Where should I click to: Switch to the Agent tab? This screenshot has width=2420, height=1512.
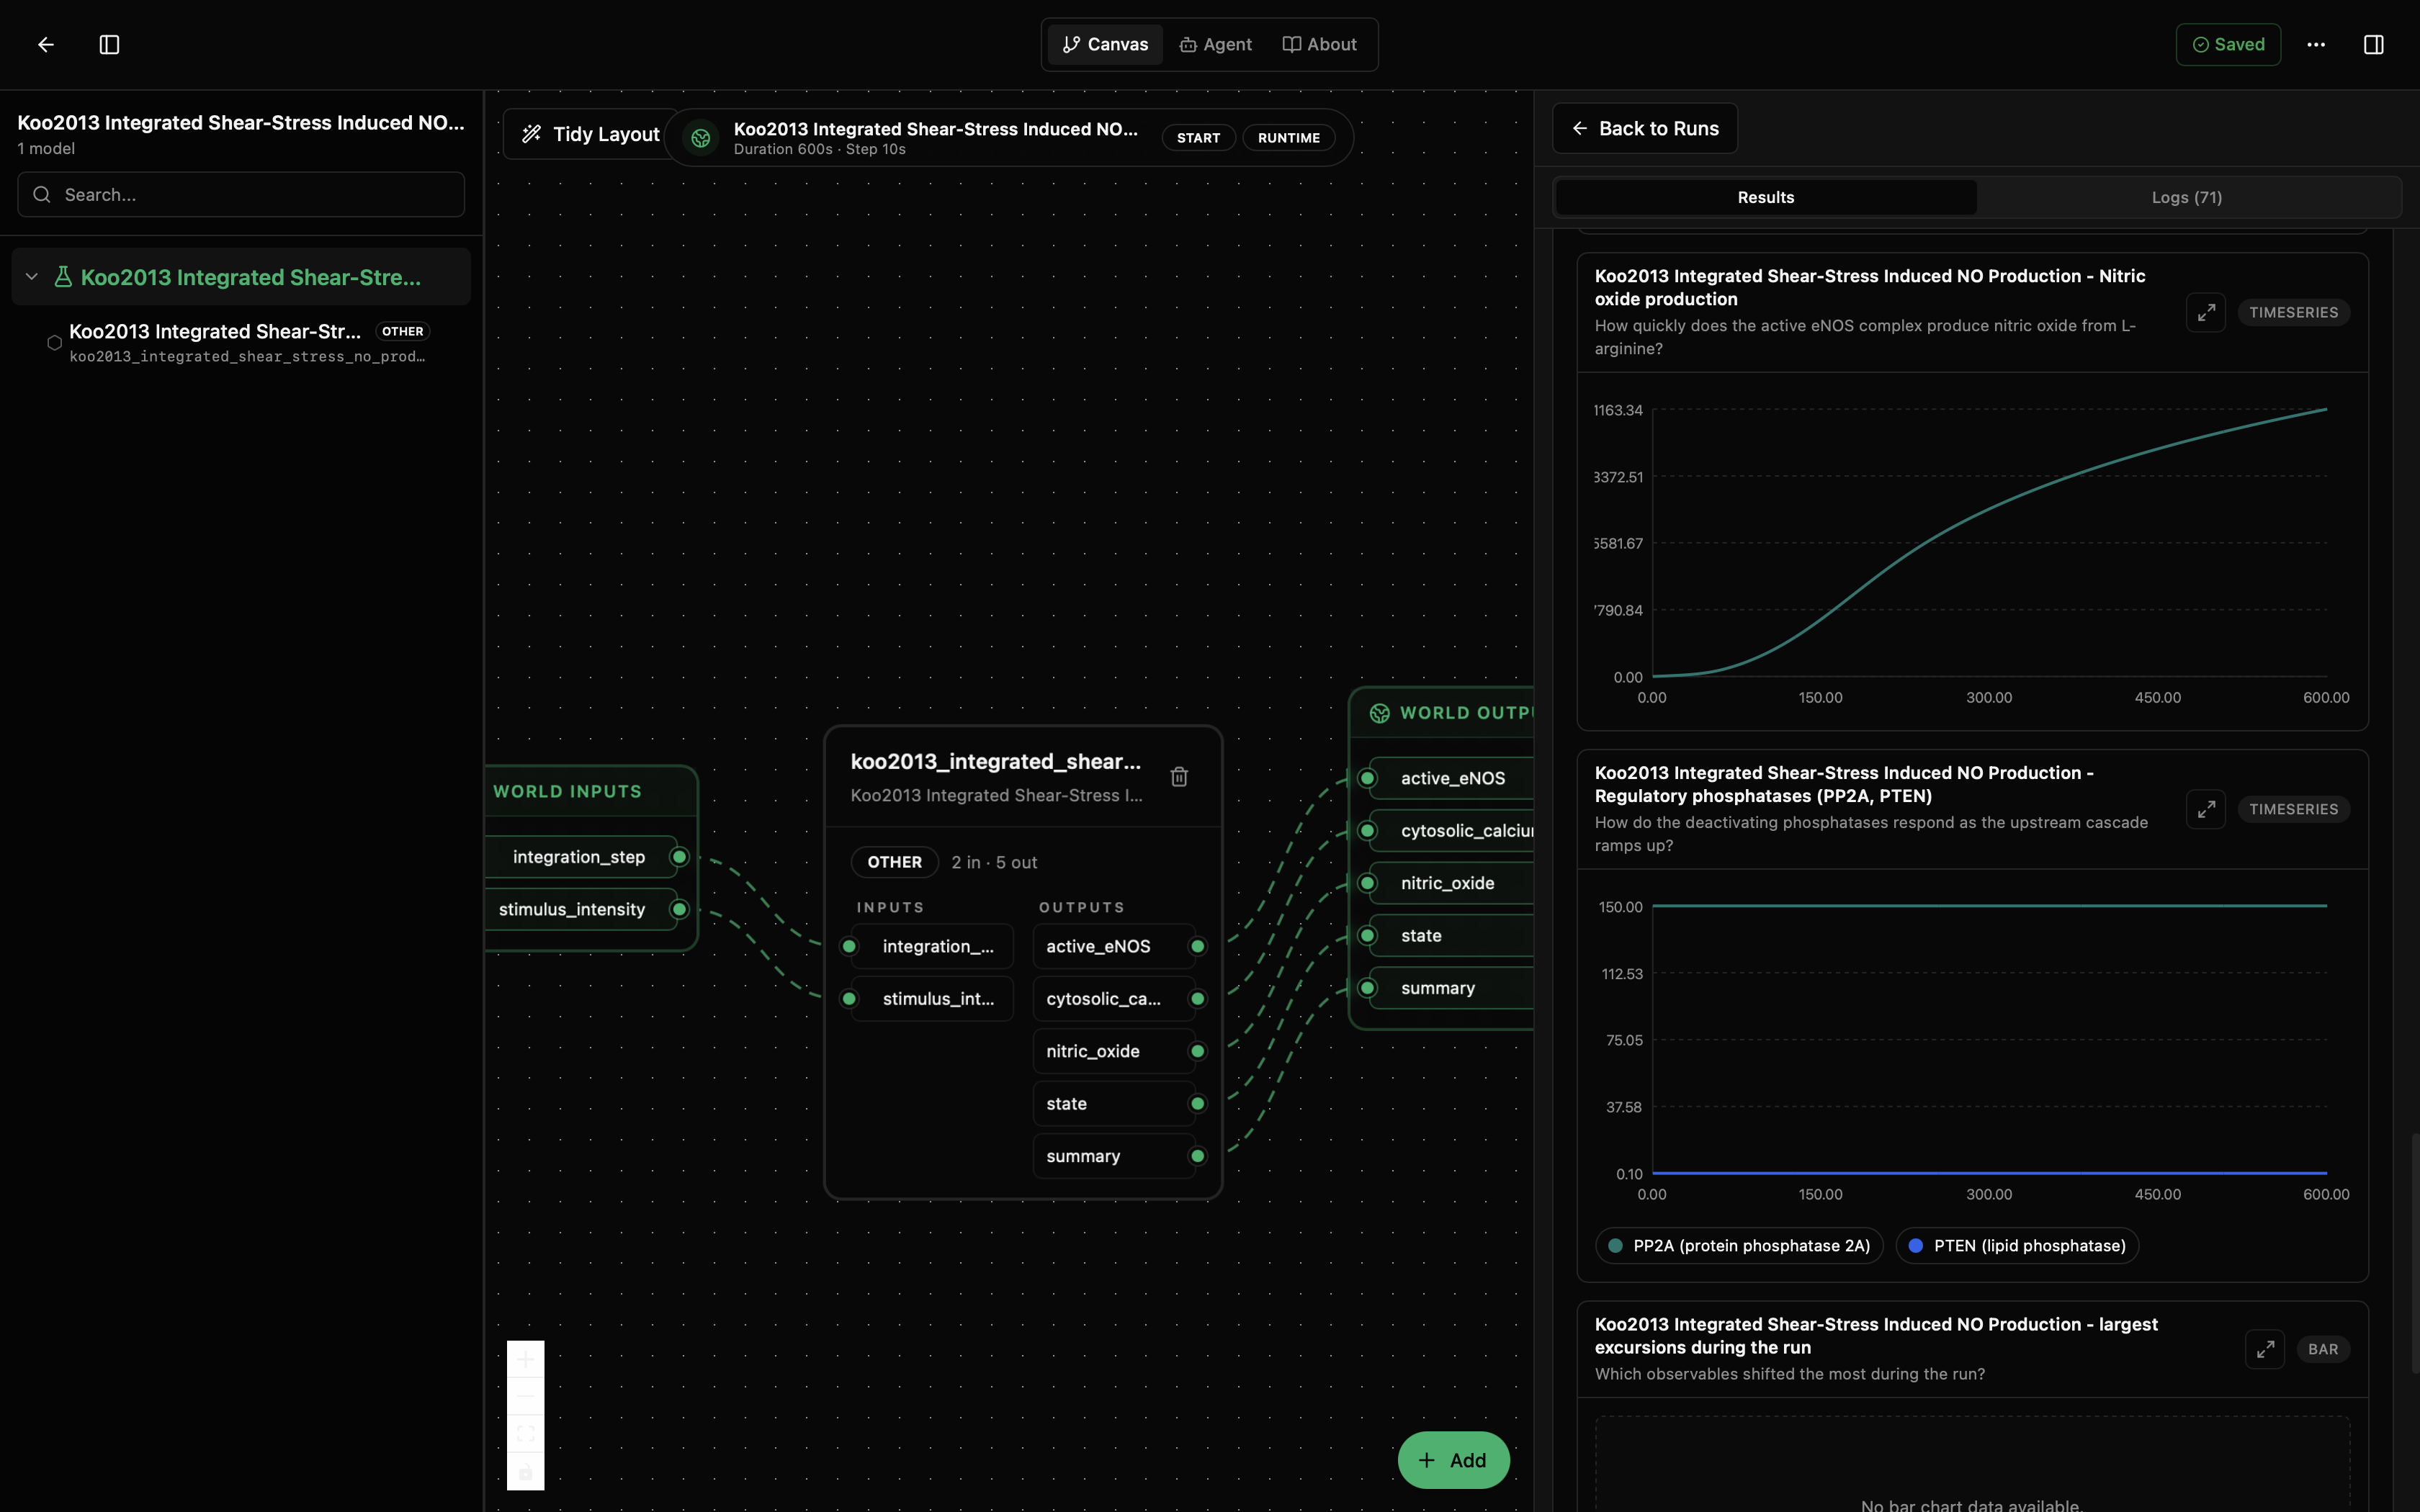click(1215, 44)
